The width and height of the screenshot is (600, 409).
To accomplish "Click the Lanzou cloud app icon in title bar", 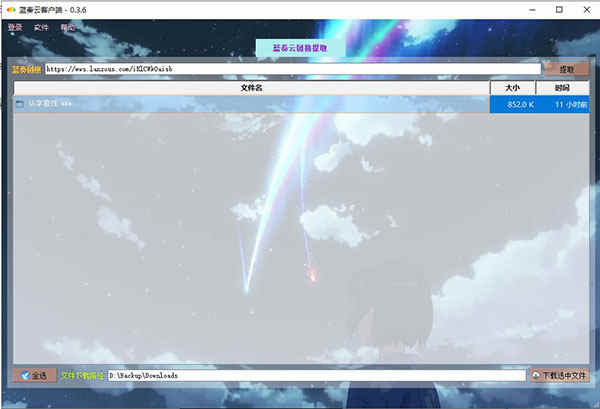I will coord(11,10).
